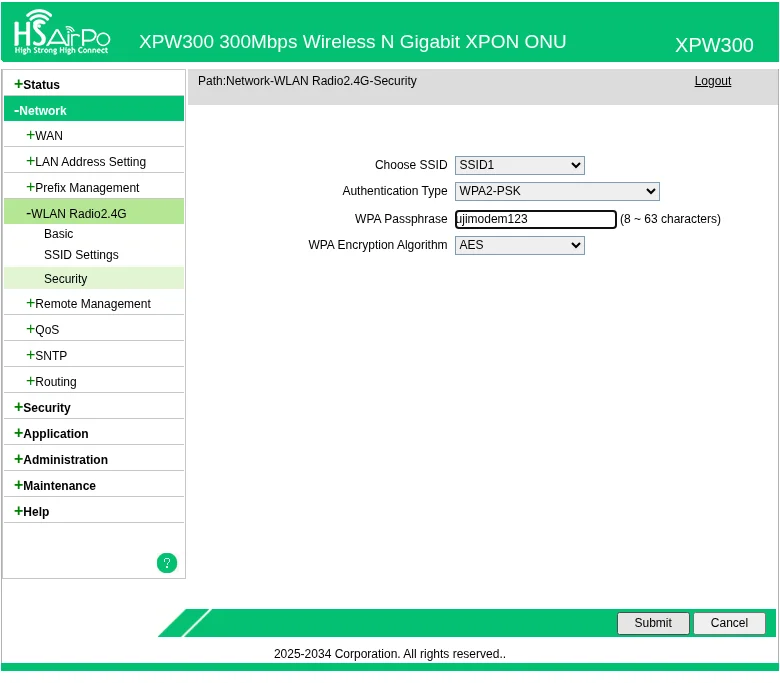Expand the Application menu
780x683 pixels.
pyautogui.click(x=51, y=433)
